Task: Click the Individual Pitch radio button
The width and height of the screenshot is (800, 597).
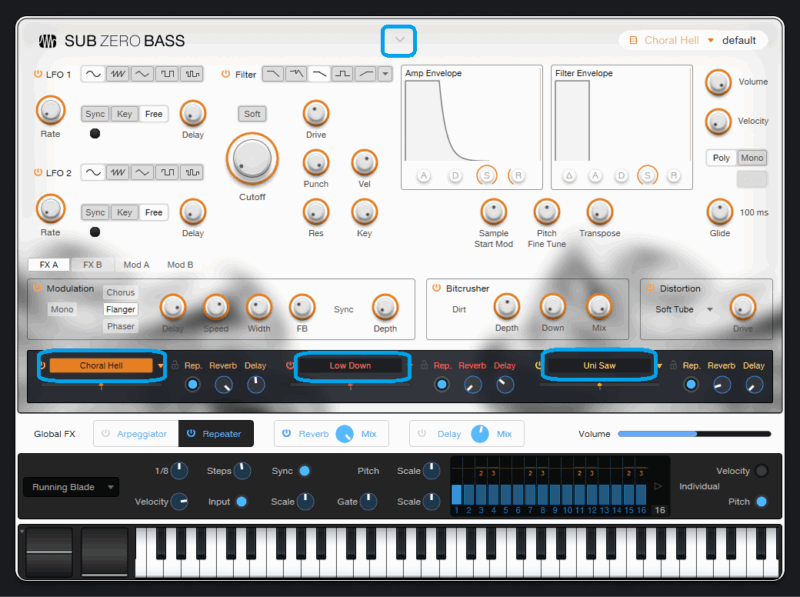Action: [761, 502]
